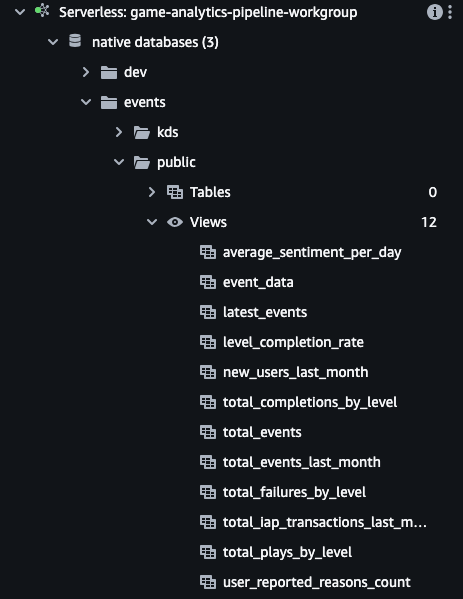
Task: Click the Tables grid icon
Action: 175,192
